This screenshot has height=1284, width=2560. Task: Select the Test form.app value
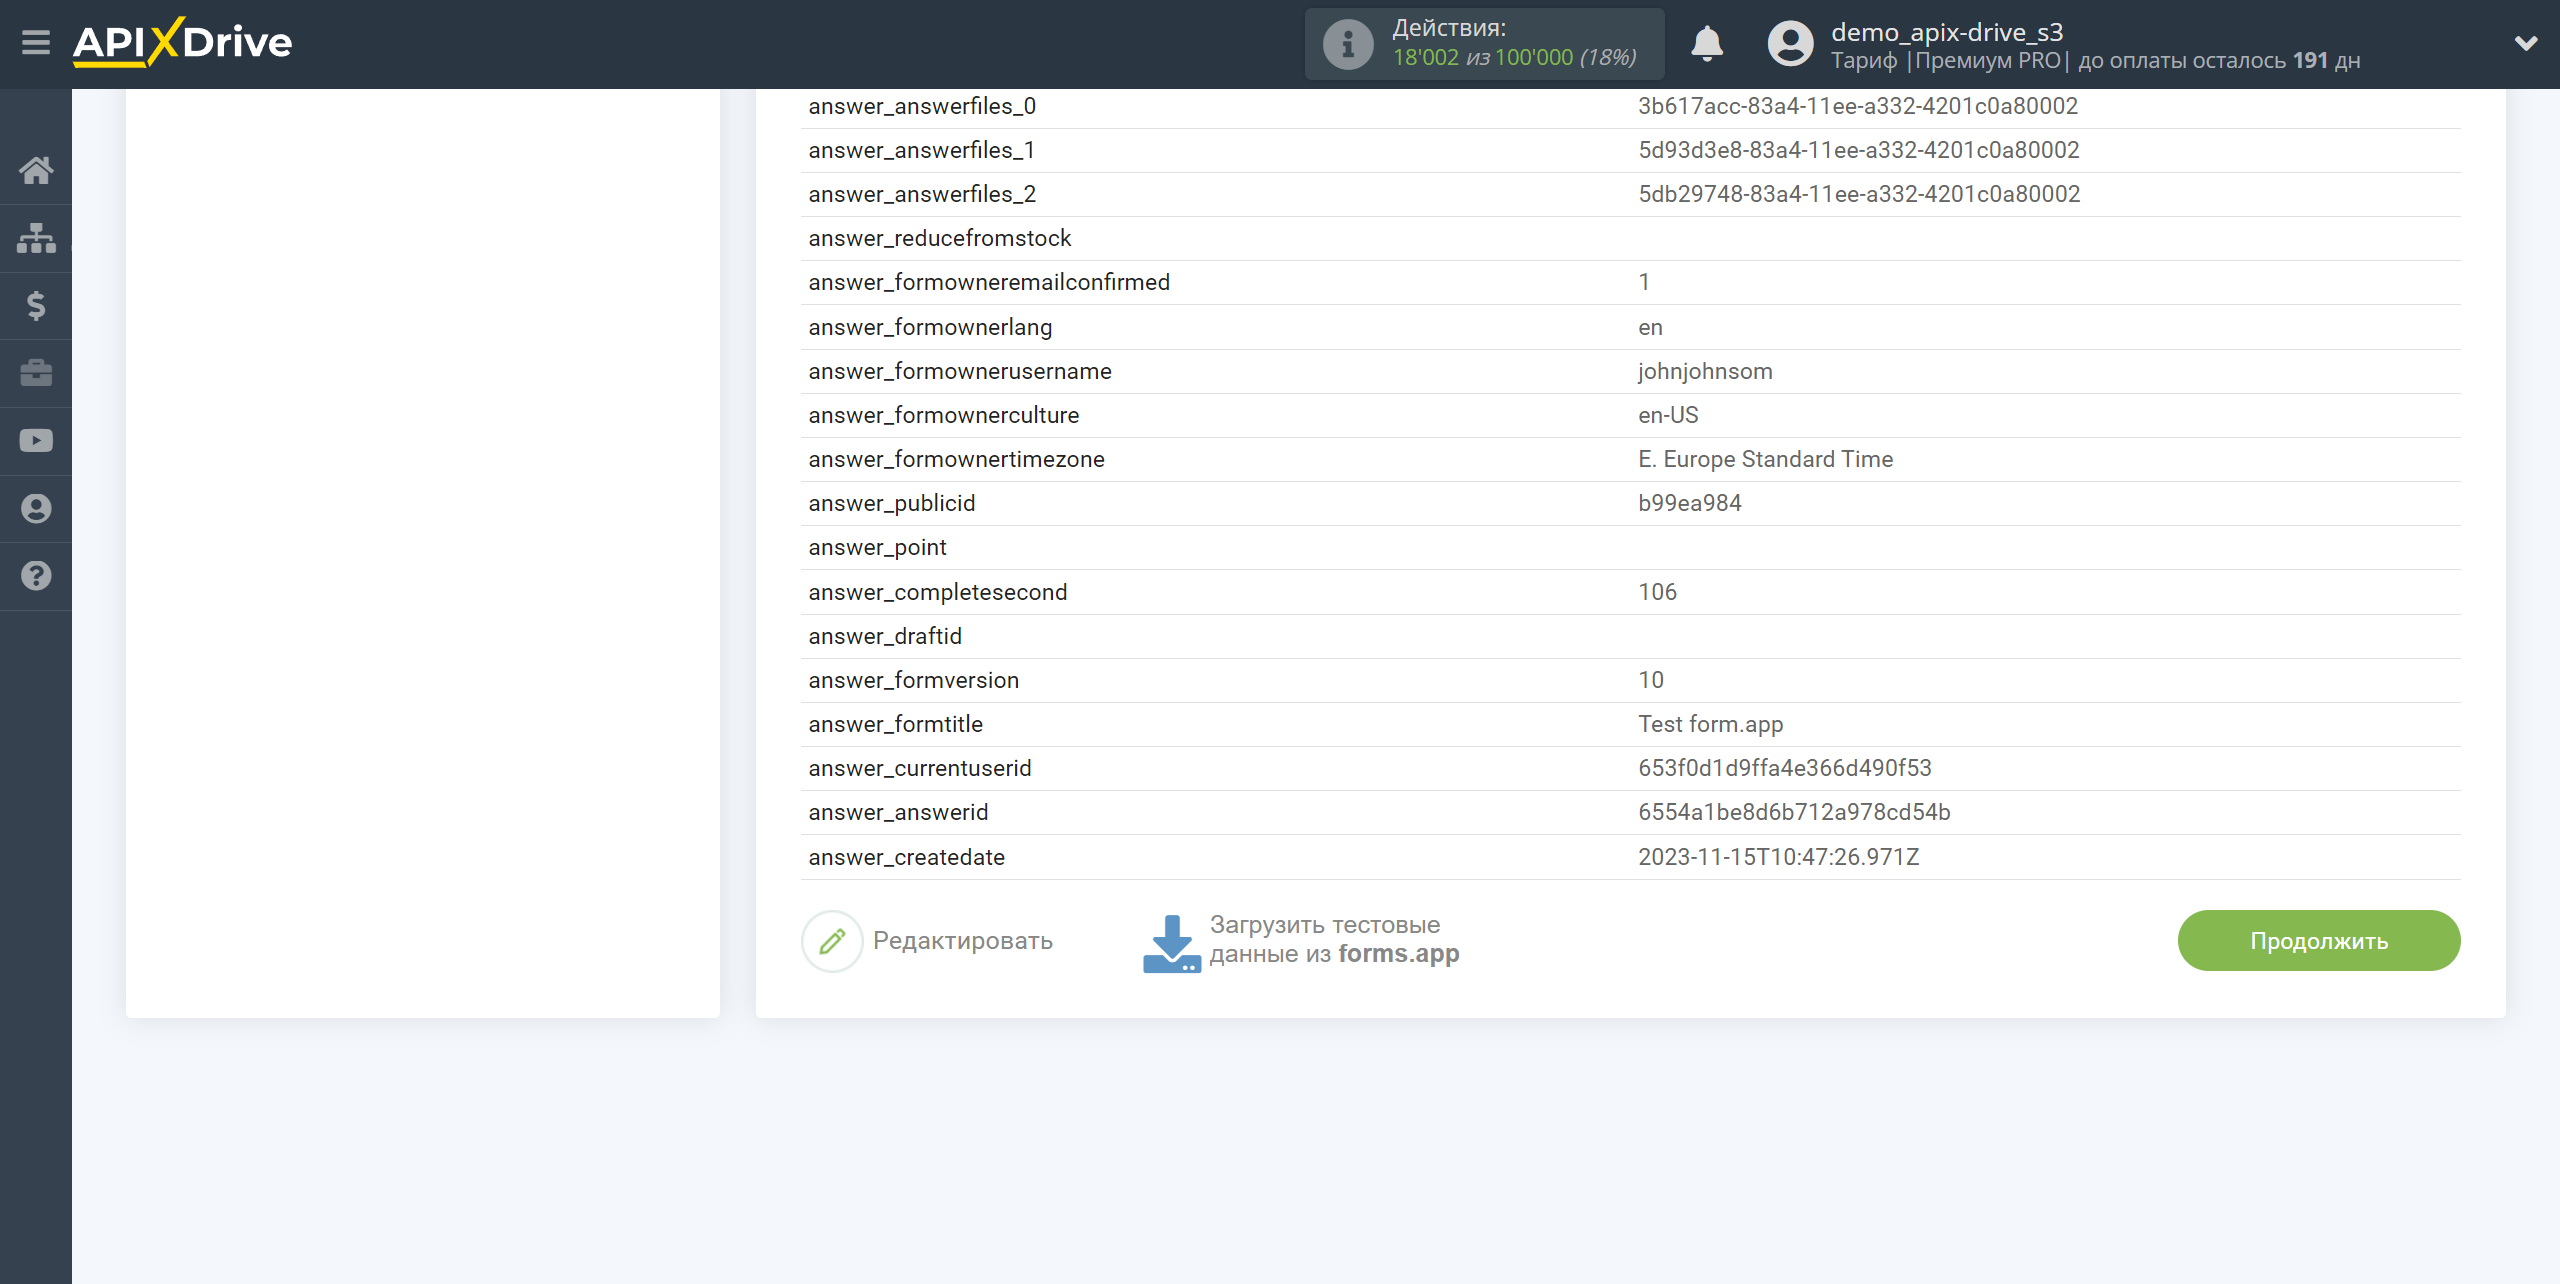click(x=1710, y=724)
